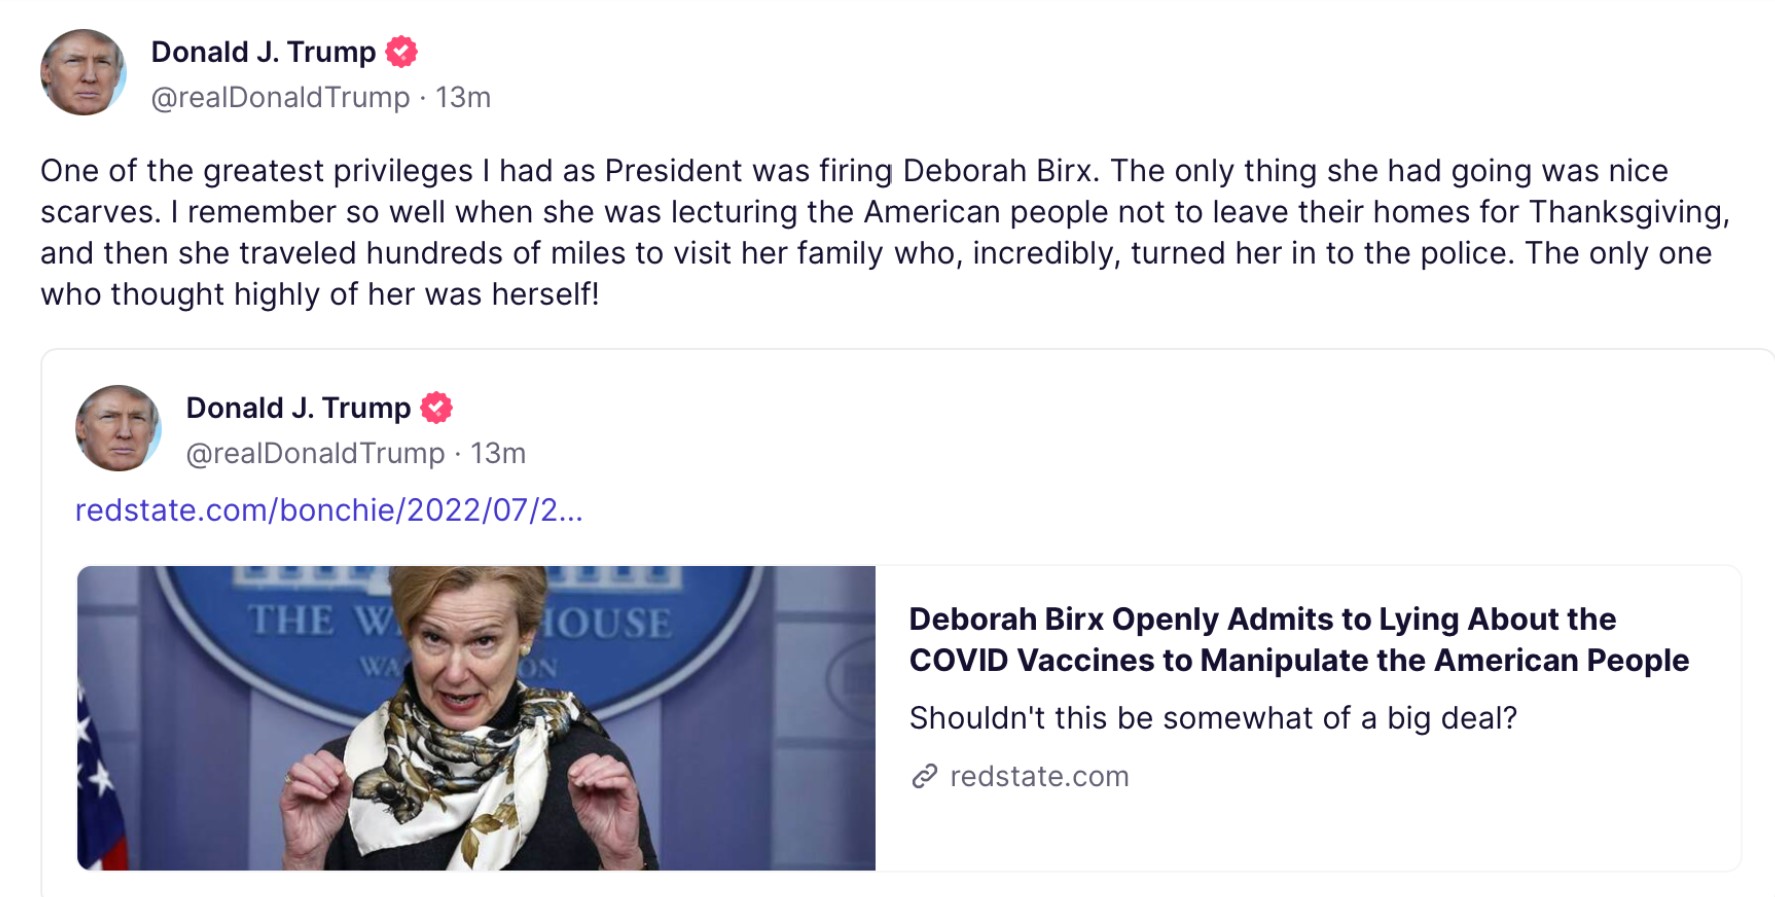
Task: Open the redstate.com/bonchie/2022/07/2... link
Action: [329, 510]
